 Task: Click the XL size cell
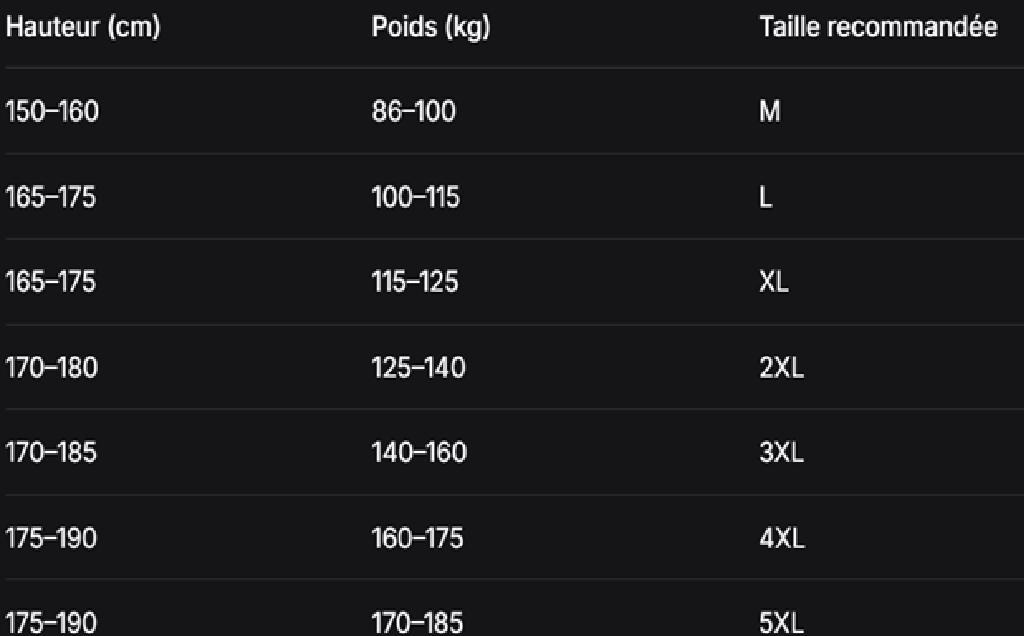[774, 282]
